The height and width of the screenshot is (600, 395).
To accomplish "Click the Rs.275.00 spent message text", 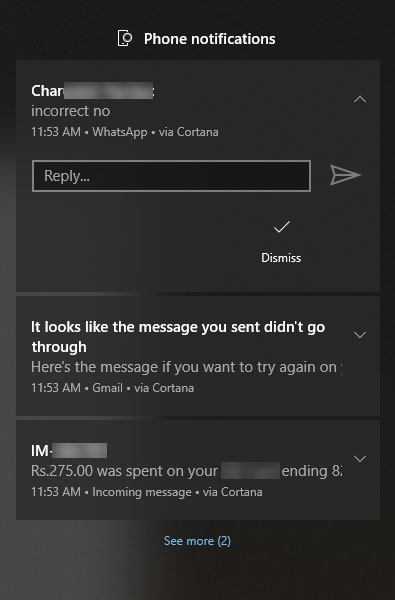I will [186, 471].
